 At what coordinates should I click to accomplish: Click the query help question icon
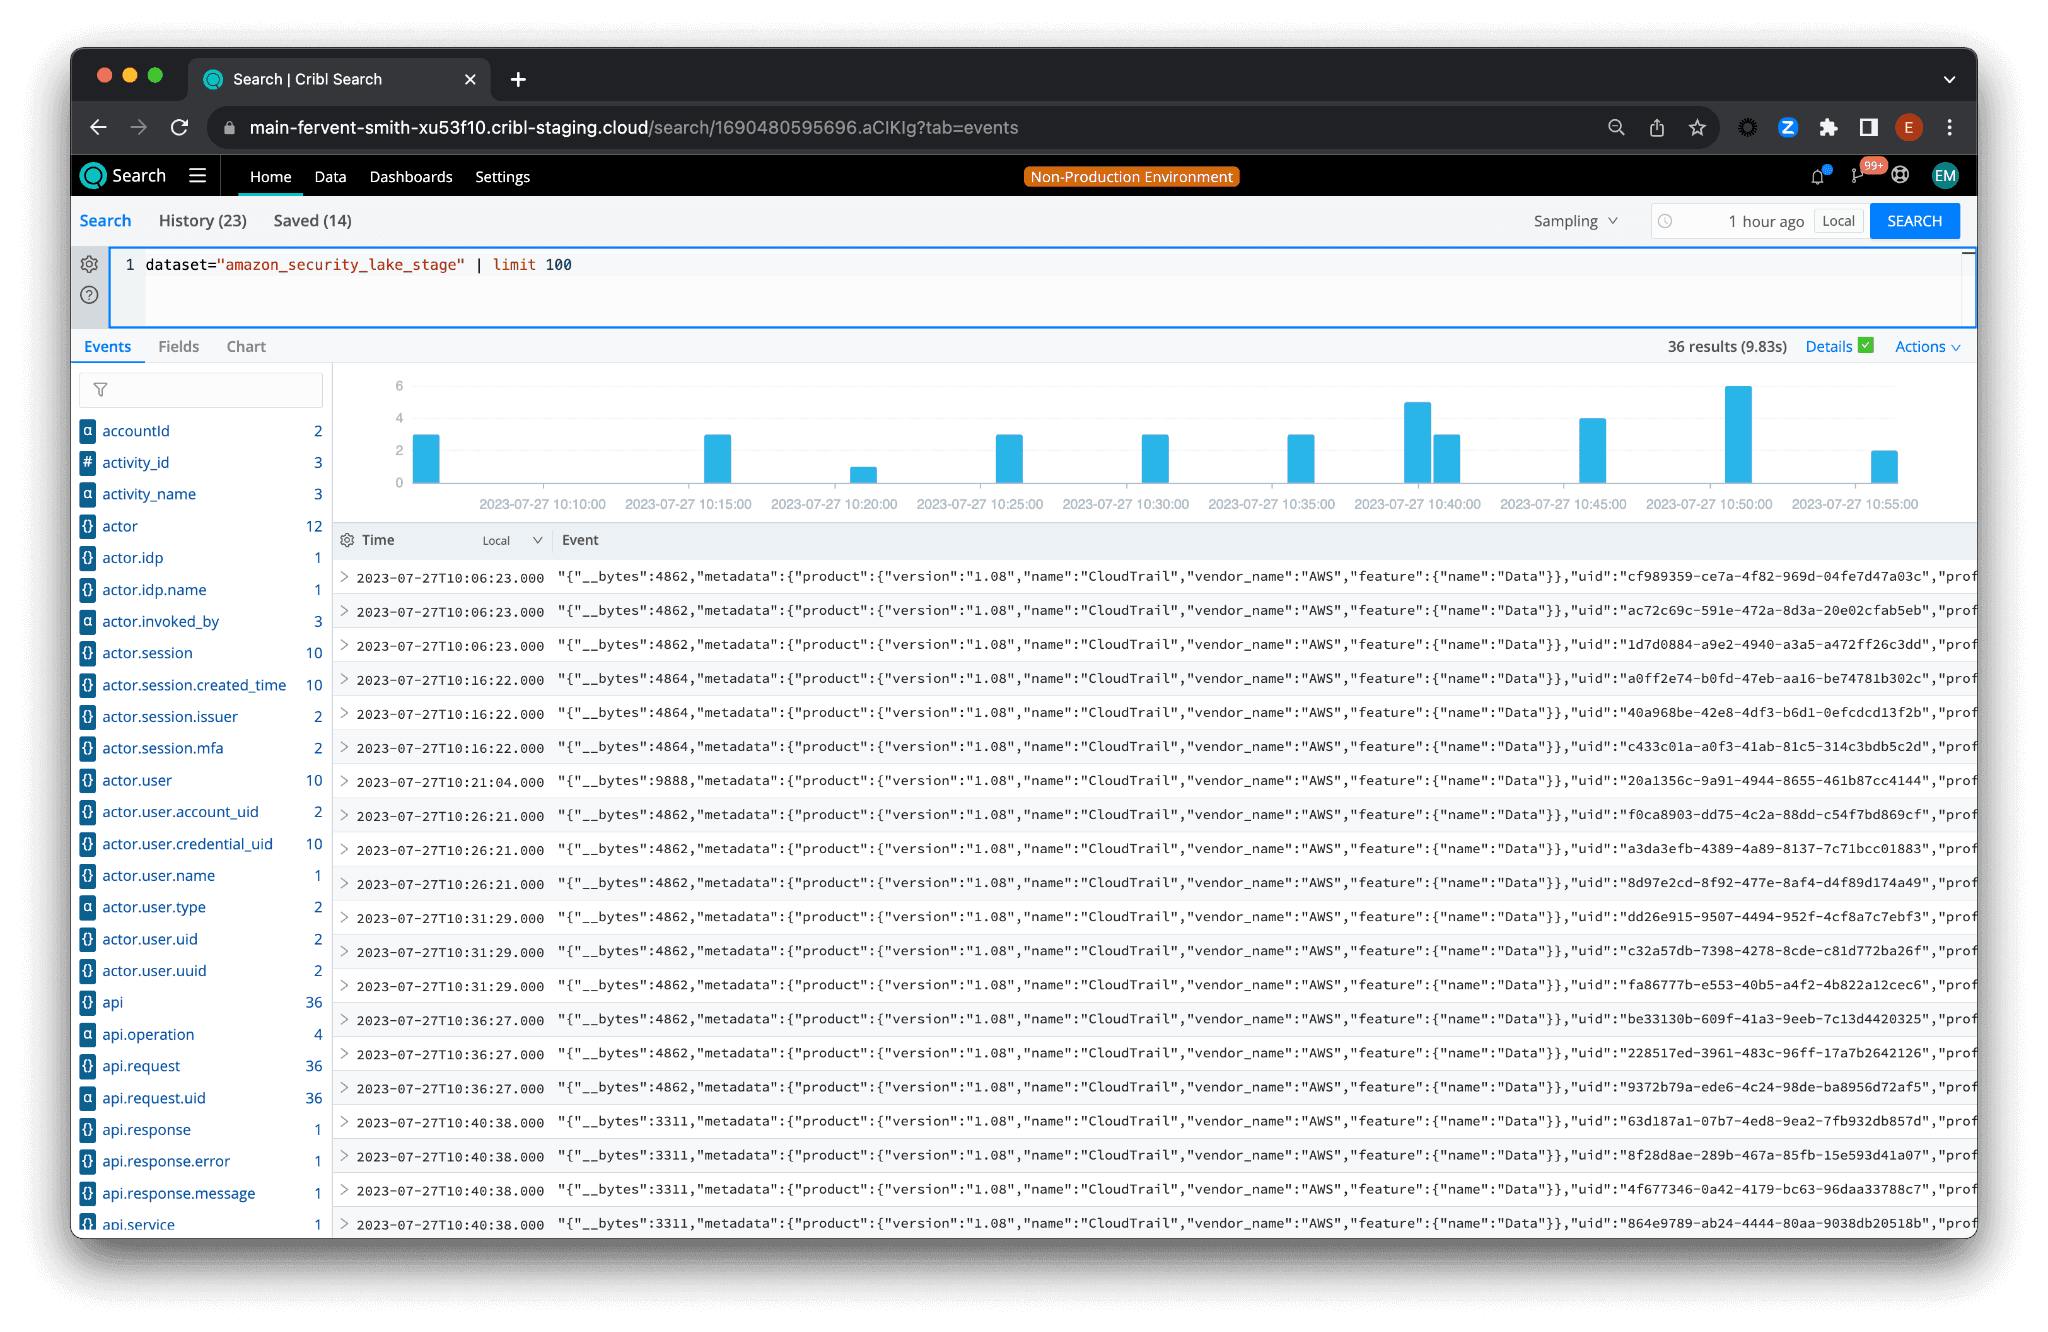coord(89,295)
